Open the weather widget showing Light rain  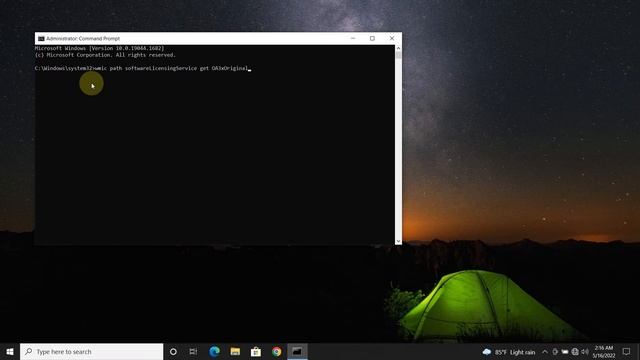[x=509, y=352]
